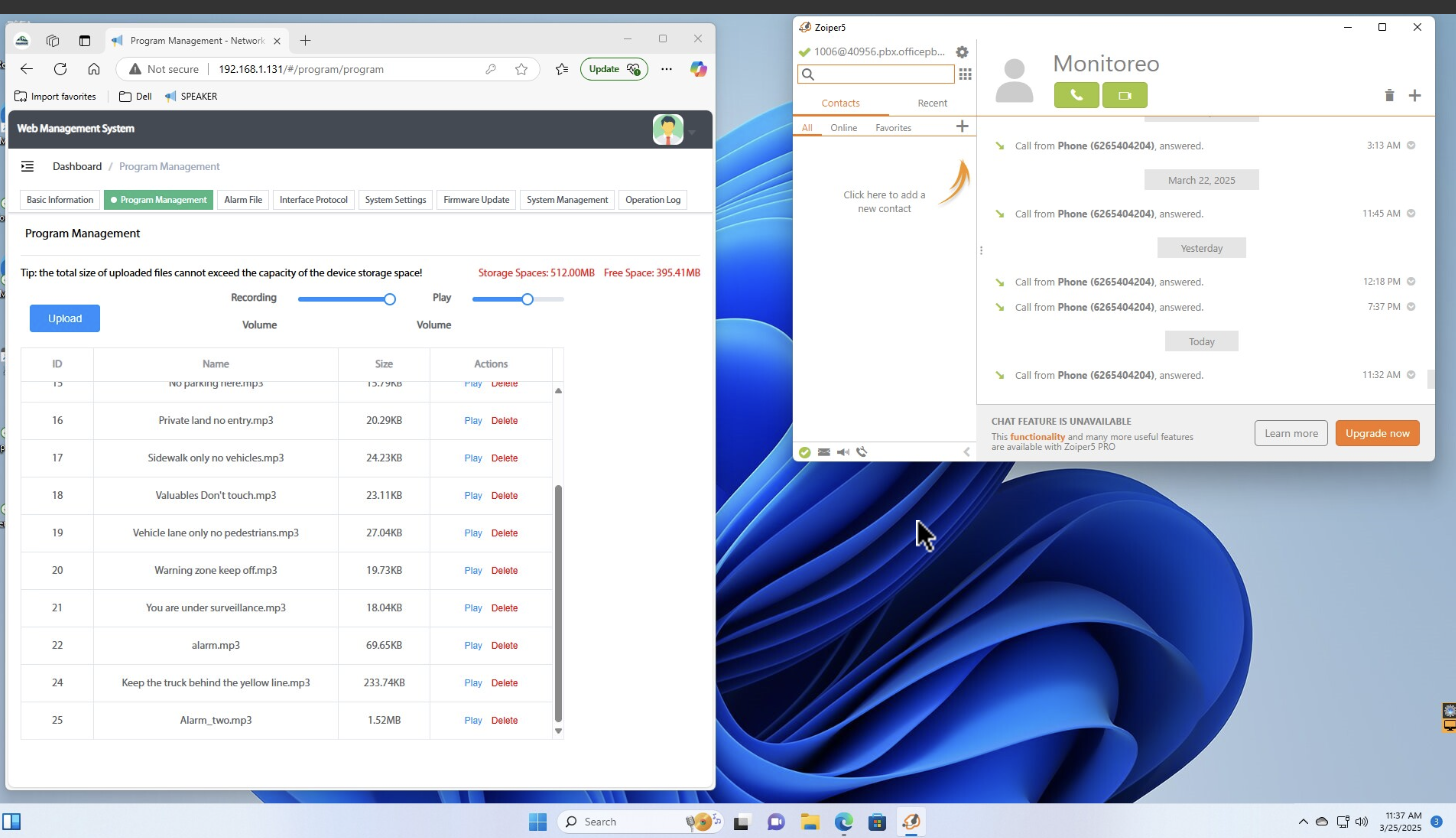The width and height of the screenshot is (1456, 838).
Task: Collapse the Zoiper contacts panel arrow
Action: click(966, 452)
